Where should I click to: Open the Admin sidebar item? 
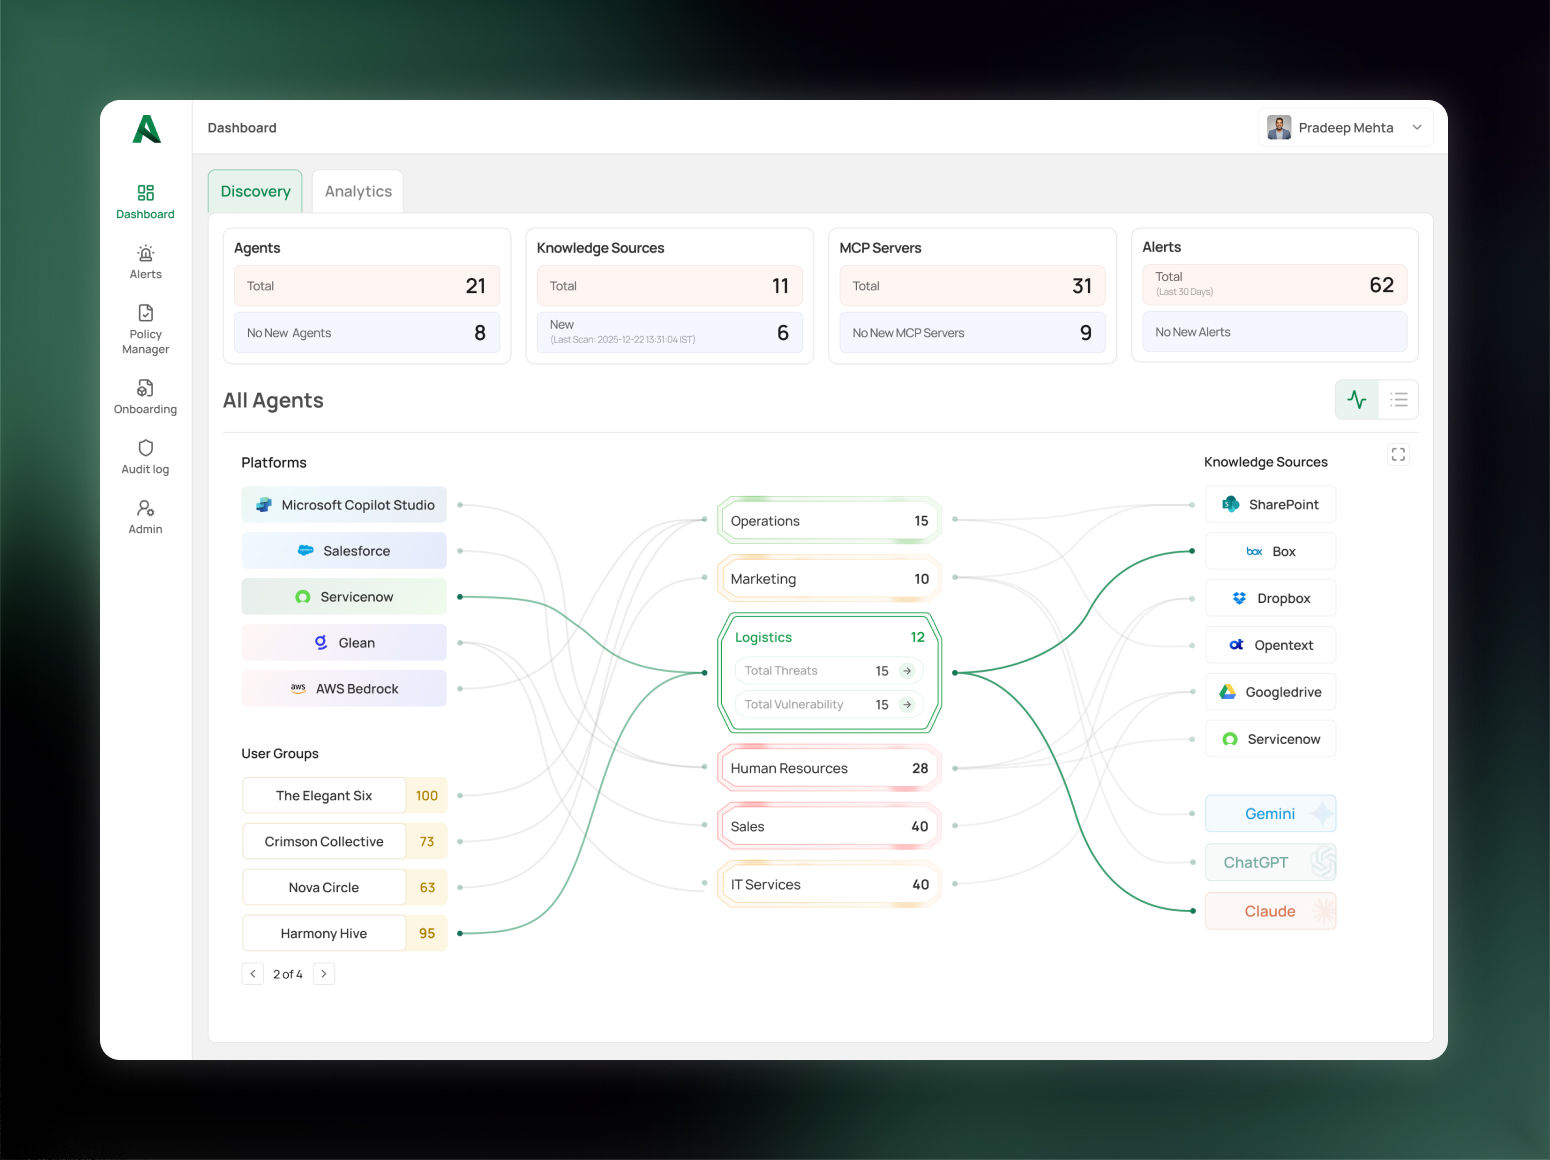[x=145, y=517]
